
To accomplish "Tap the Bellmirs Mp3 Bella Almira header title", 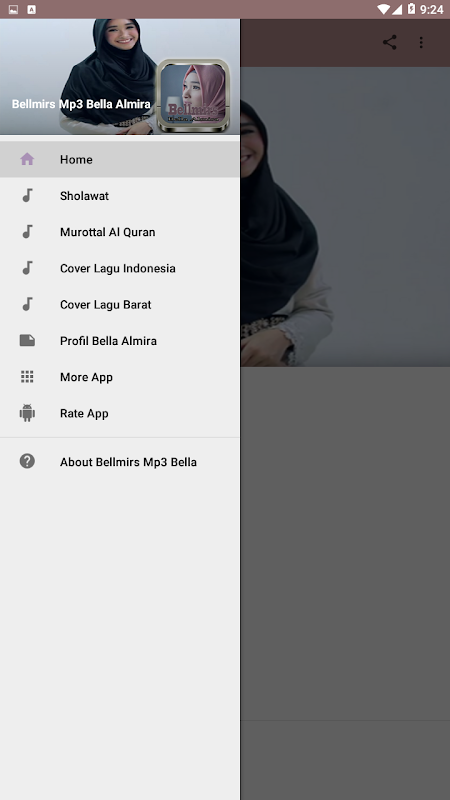I will pos(81,104).
